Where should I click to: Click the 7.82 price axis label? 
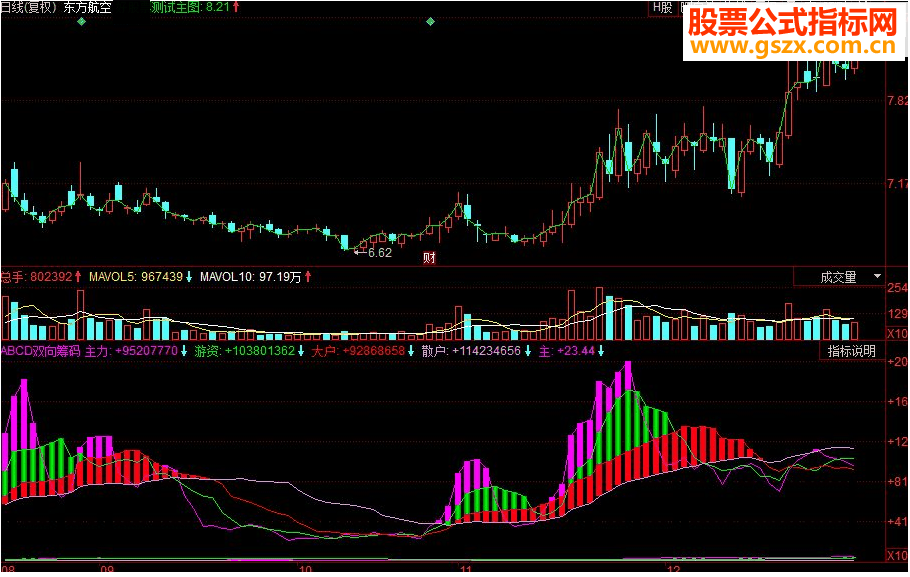(898, 101)
